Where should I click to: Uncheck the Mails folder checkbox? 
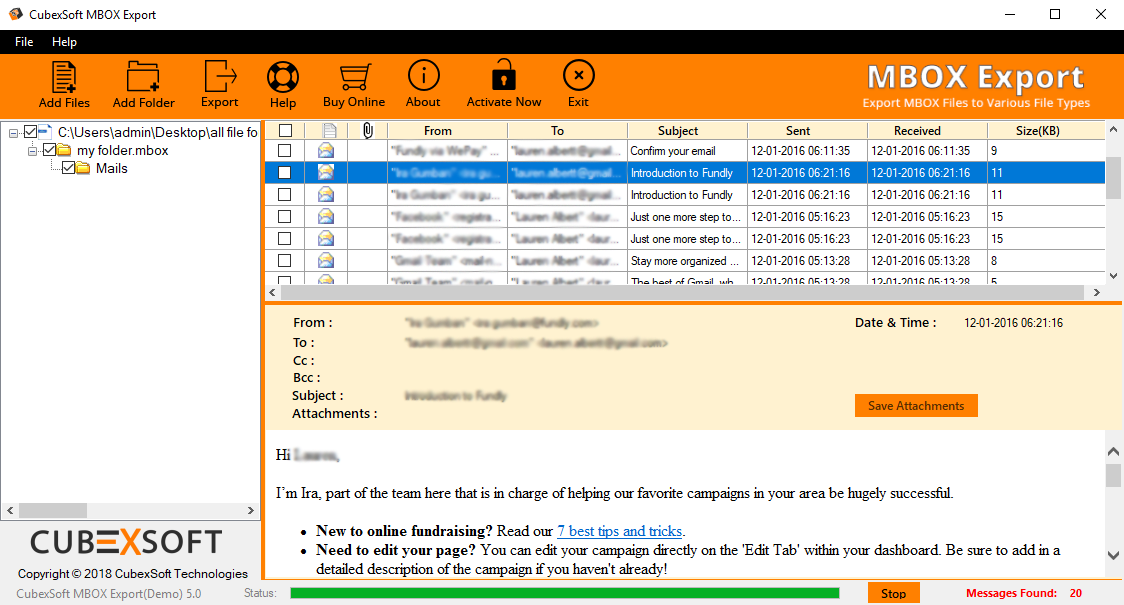point(68,168)
